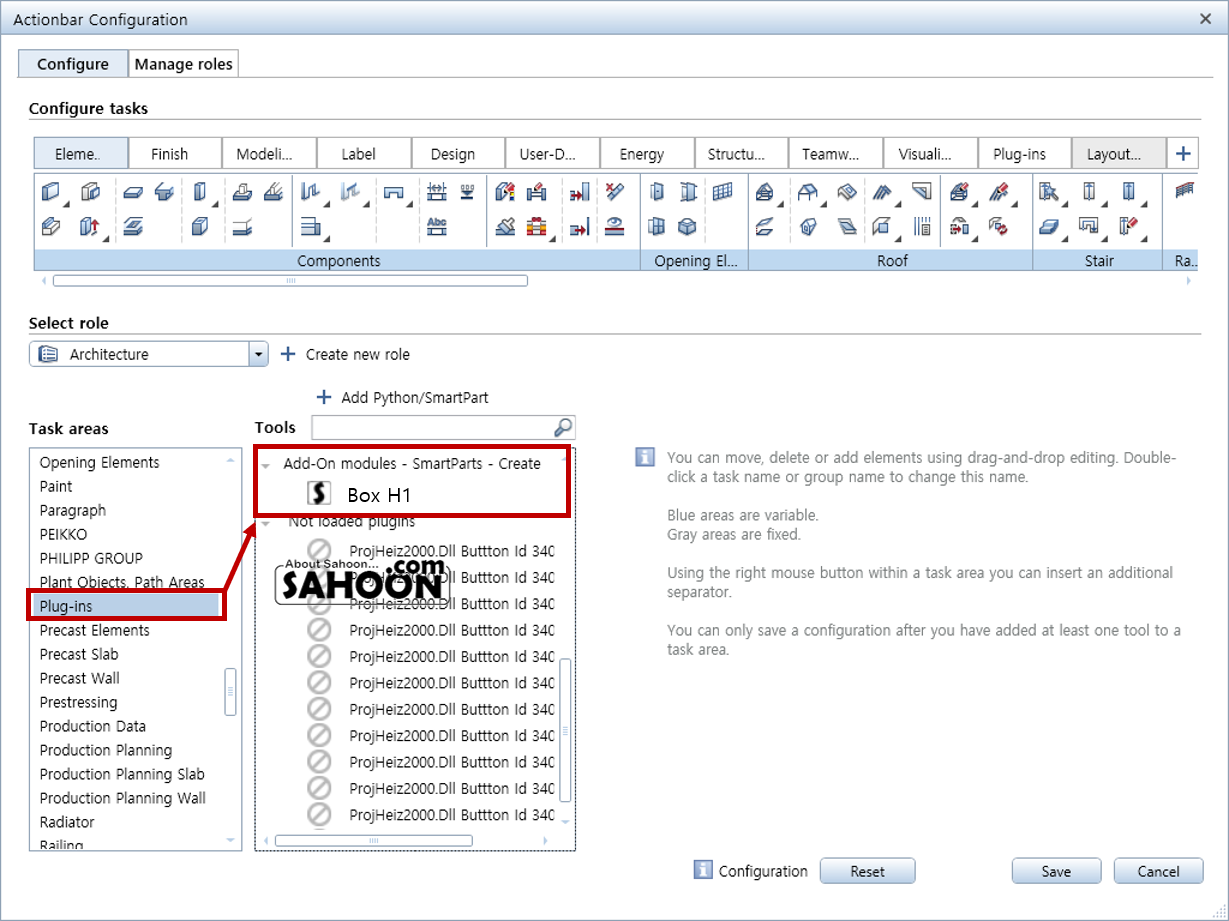Click the Cancel button
The width and height of the screenshot is (1229, 921).
[x=1159, y=871]
